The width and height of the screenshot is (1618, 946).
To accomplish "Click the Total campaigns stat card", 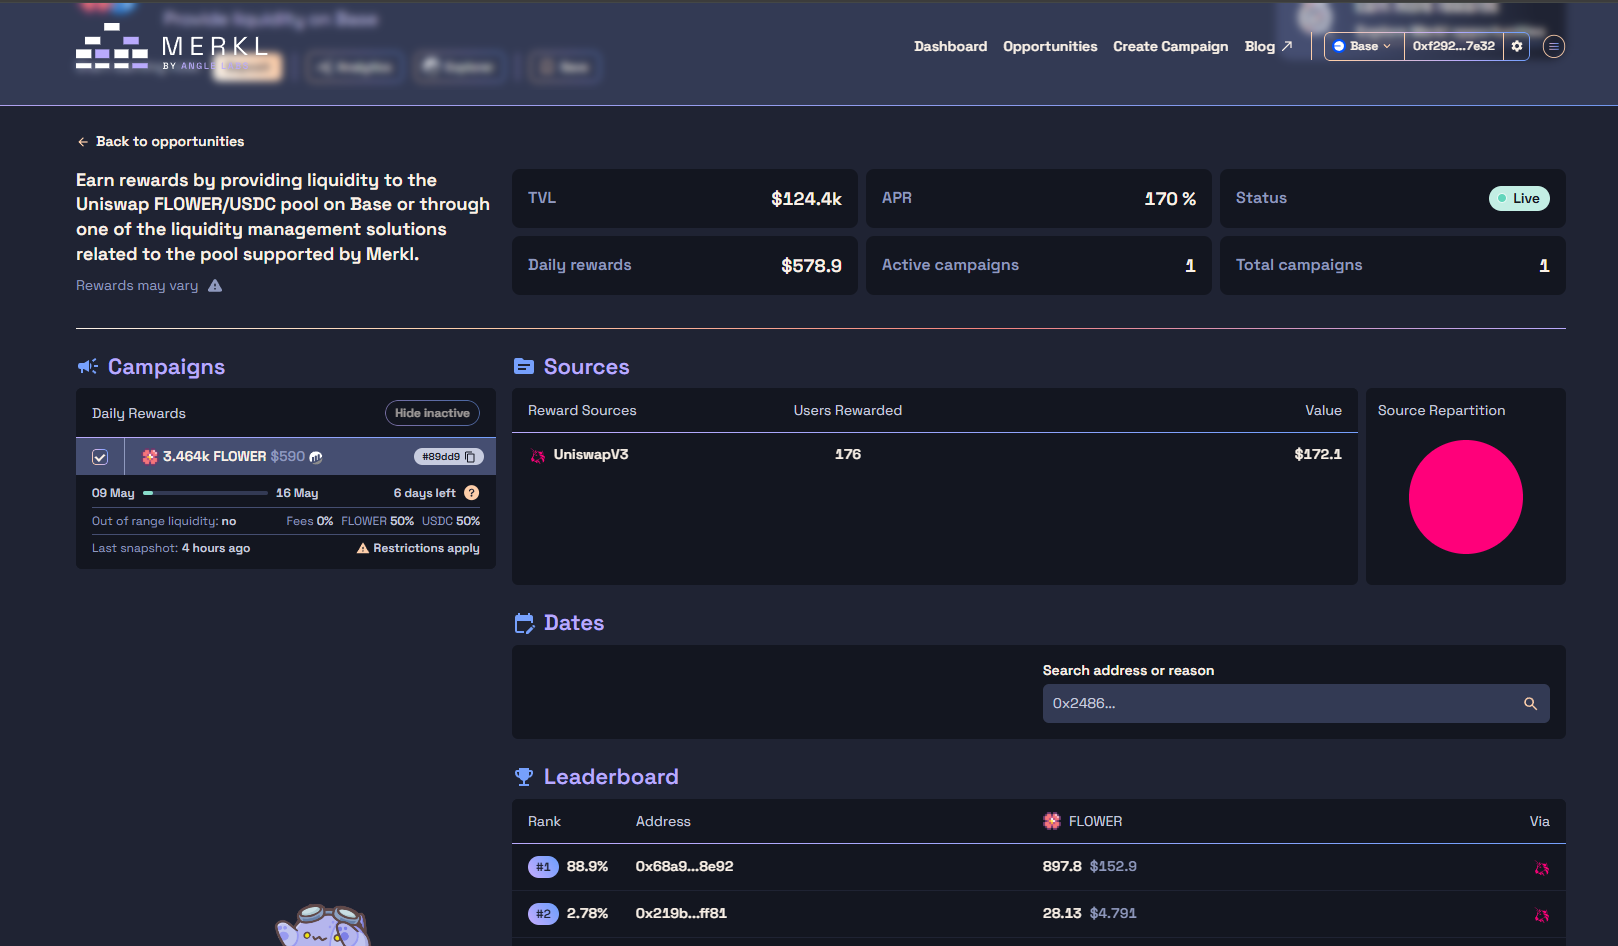I will click(1392, 265).
